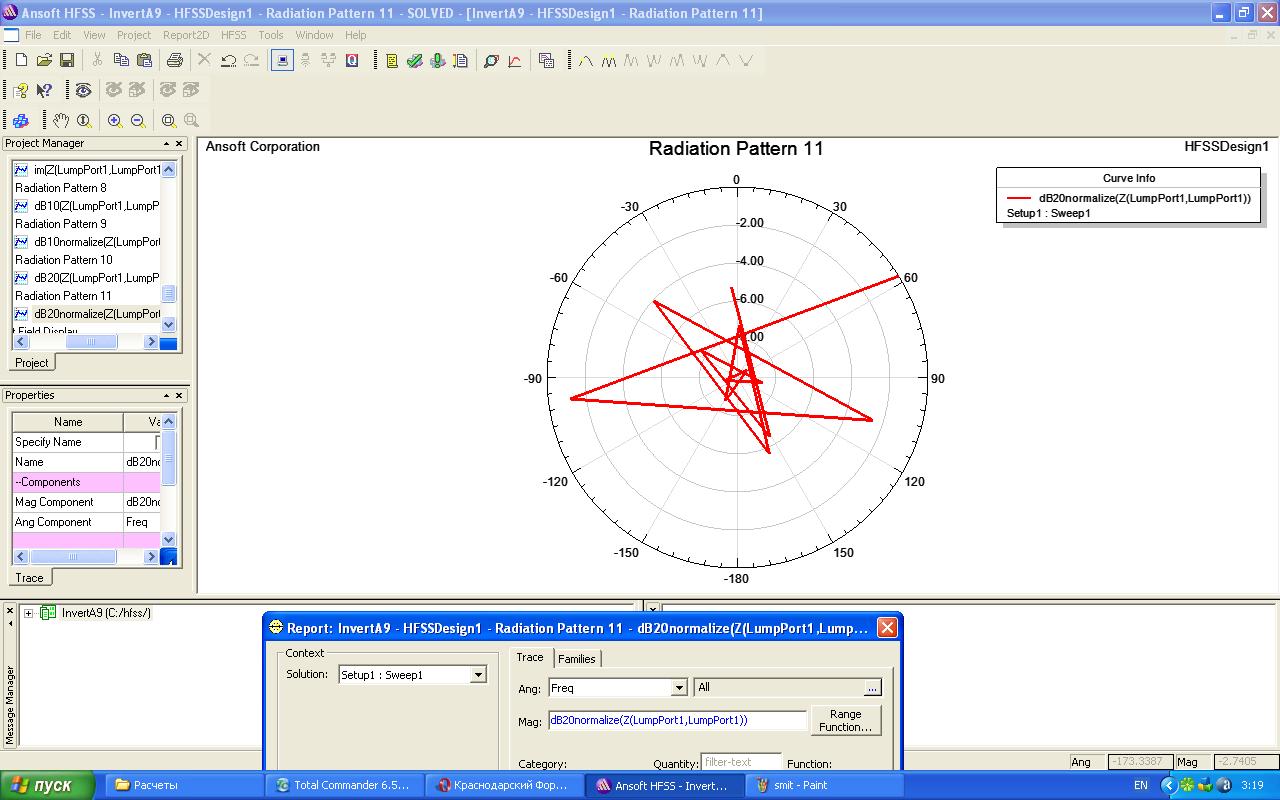Click the Show/Hide eye icon

(x=83, y=91)
